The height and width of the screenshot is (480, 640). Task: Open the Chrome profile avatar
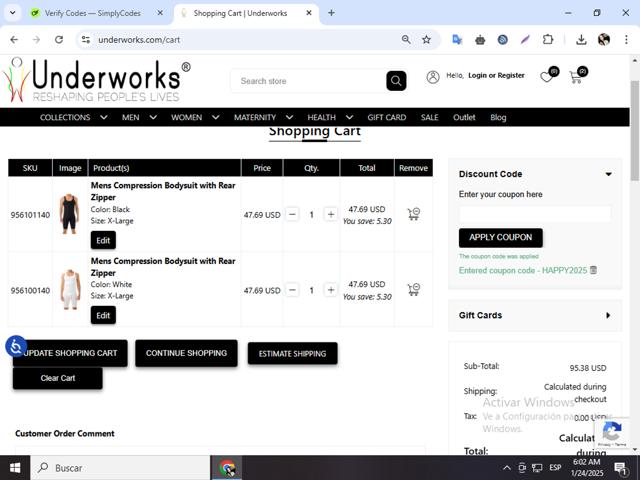604,40
